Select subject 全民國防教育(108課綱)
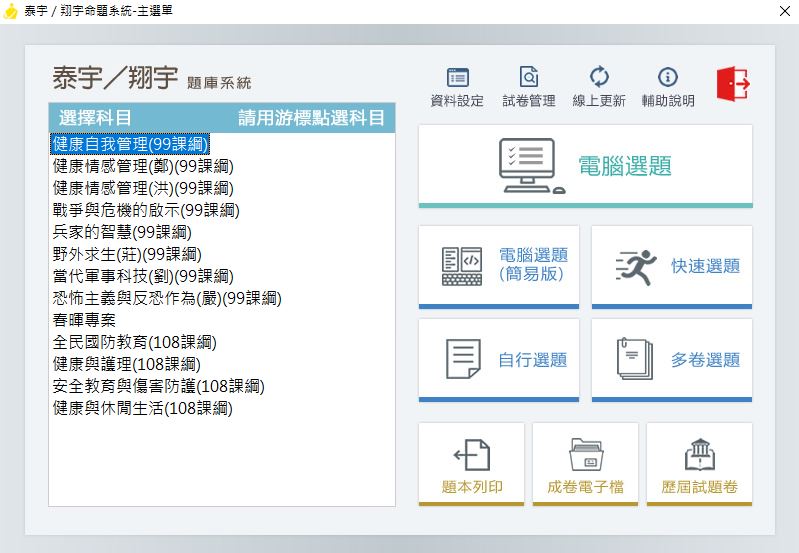The height and width of the screenshot is (553, 799). click(x=135, y=342)
